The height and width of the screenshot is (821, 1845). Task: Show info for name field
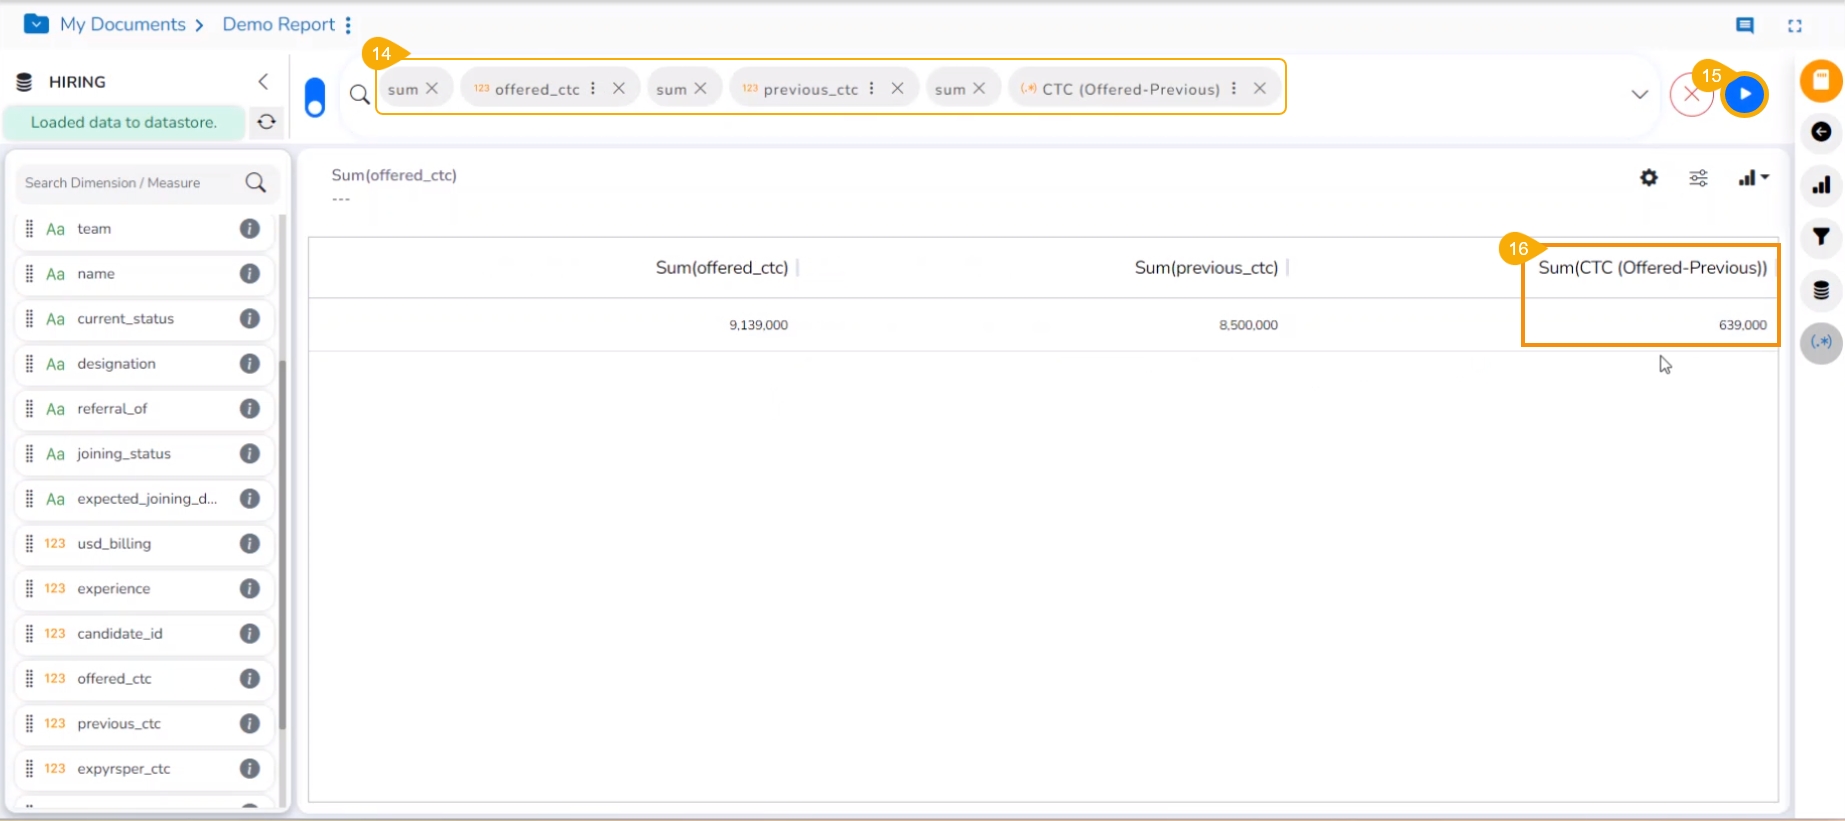[x=250, y=274]
